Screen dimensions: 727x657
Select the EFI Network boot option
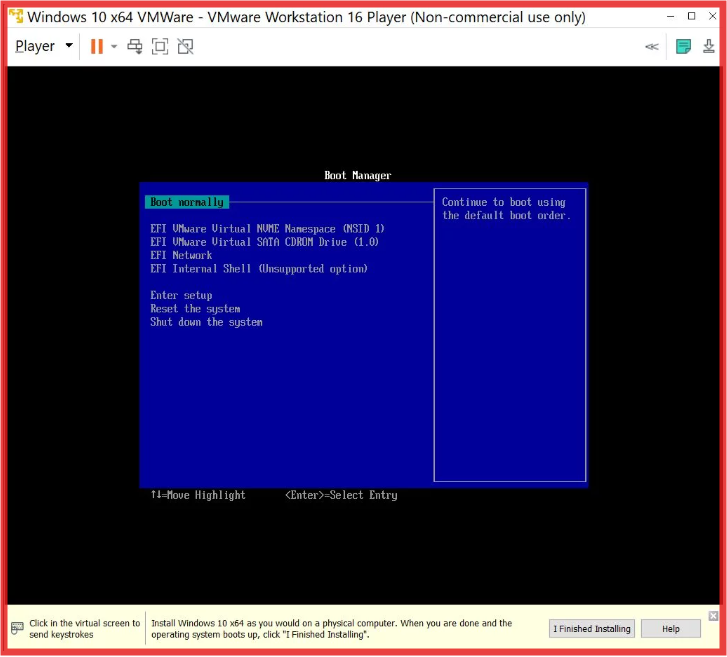181,255
